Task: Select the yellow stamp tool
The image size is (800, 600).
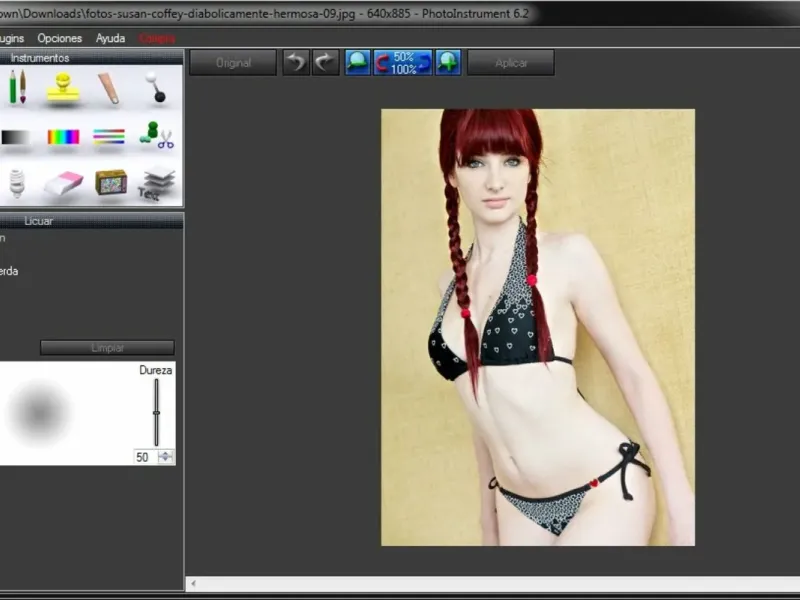Action: pyautogui.click(x=63, y=89)
